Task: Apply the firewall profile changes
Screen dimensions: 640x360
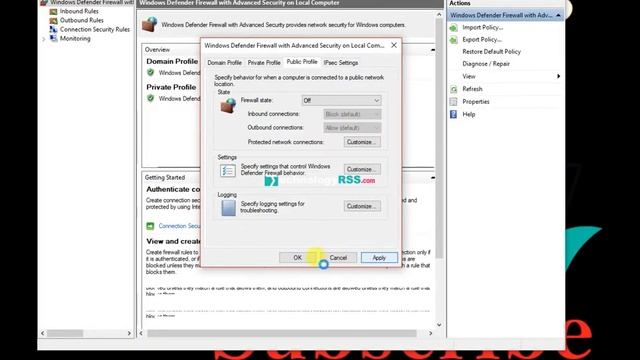Action: click(379, 258)
